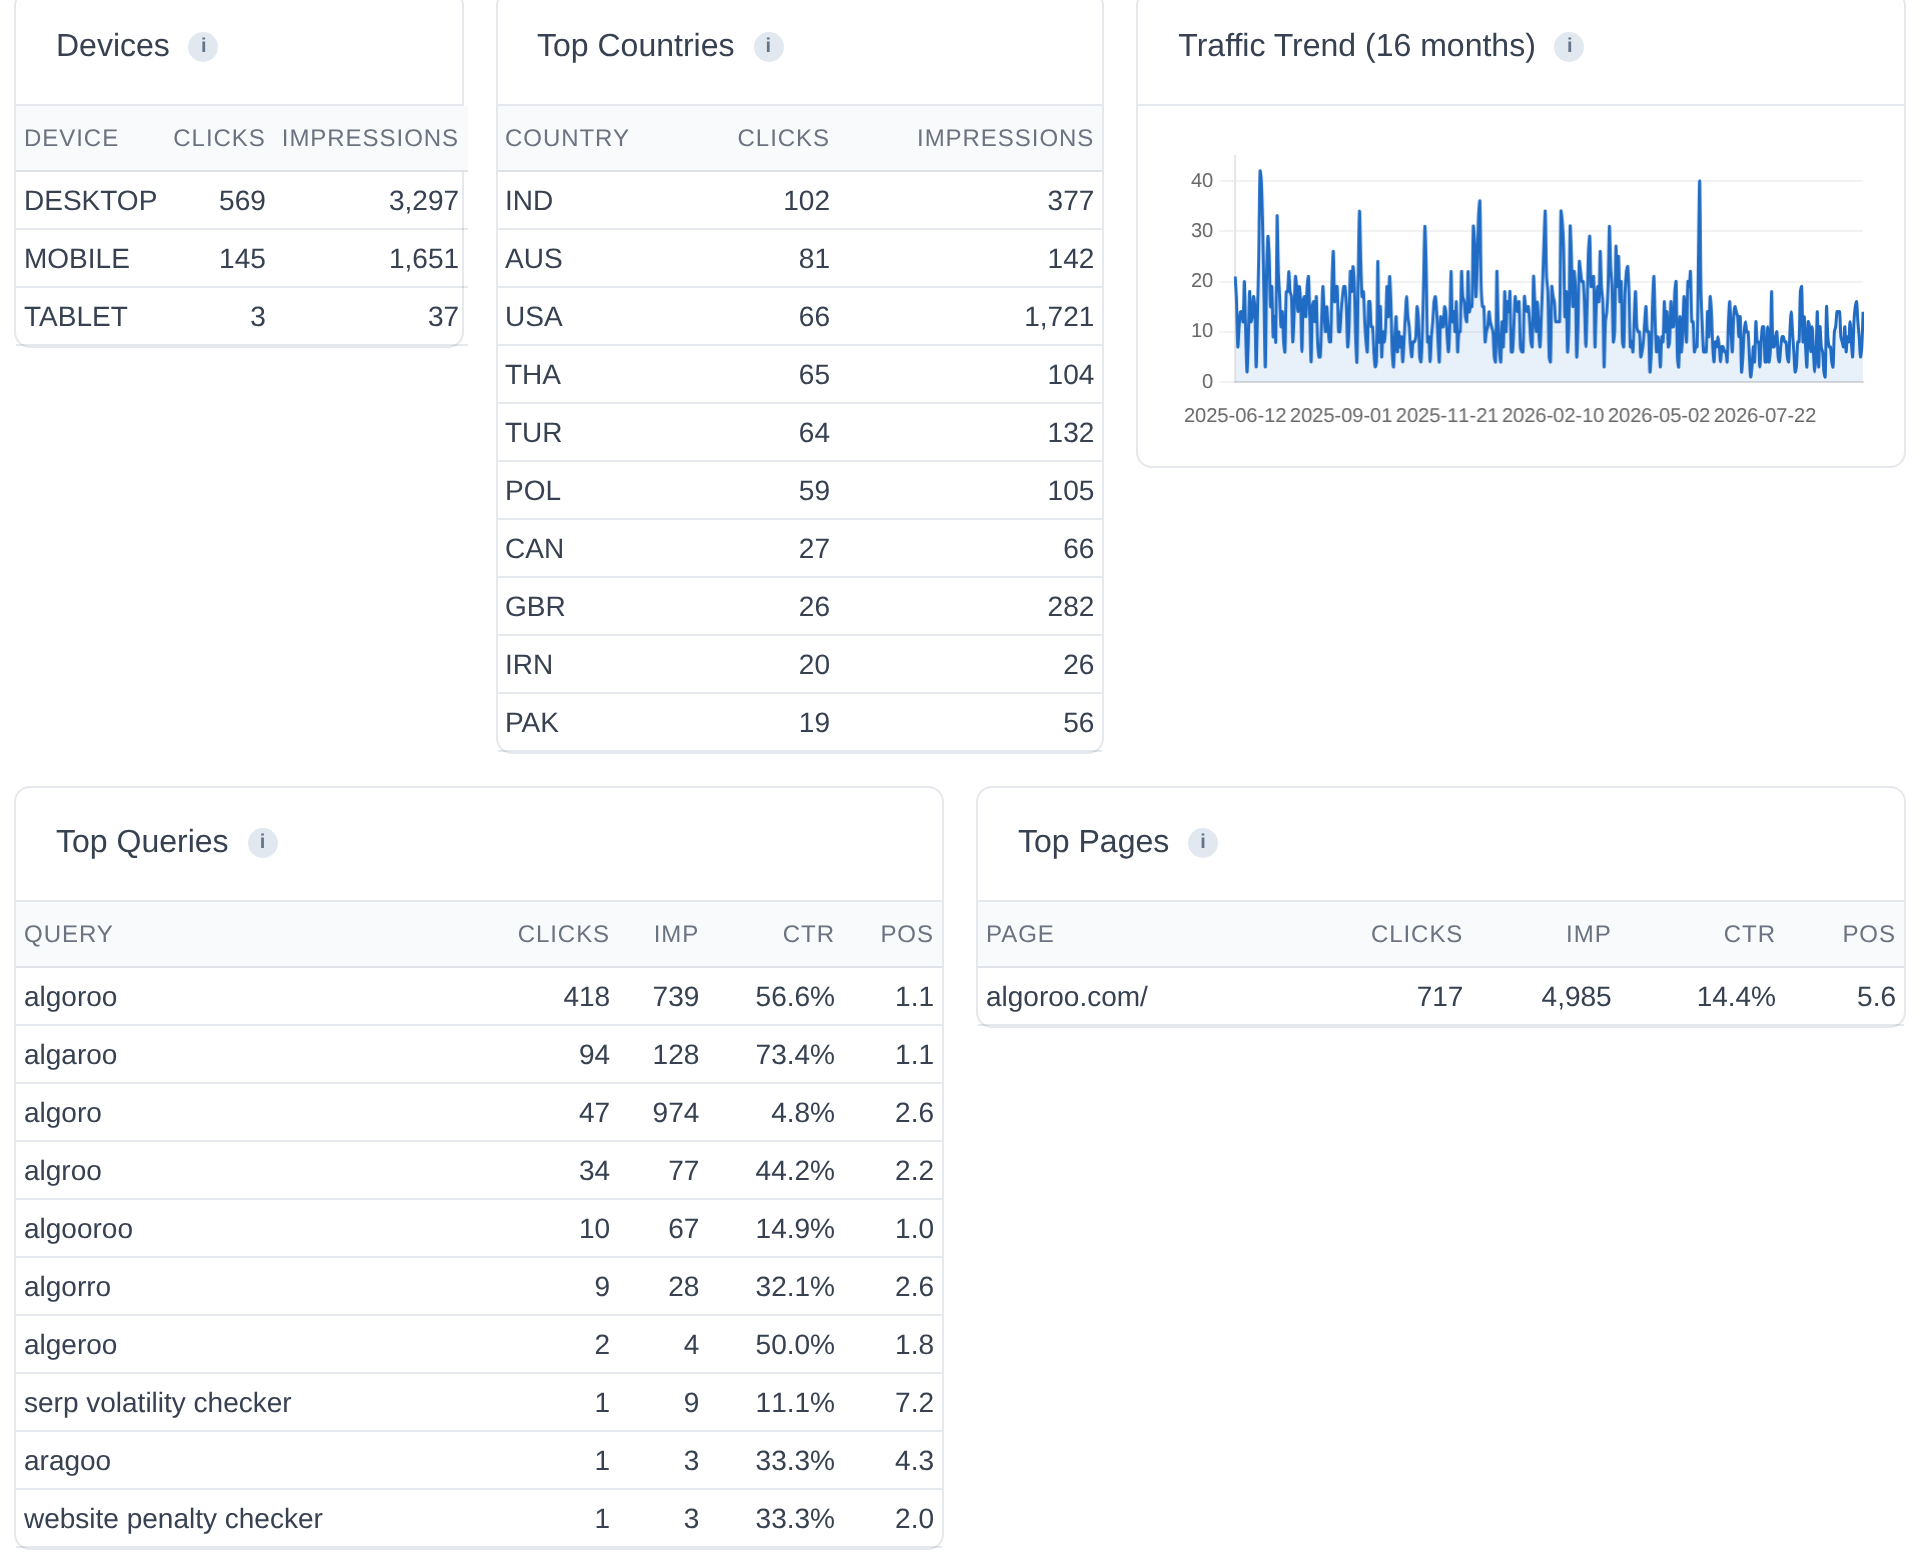The height and width of the screenshot is (1554, 1920).
Task: Select 'website penalty checker' query
Action: pyautogui.click(x=173, y=1519)
